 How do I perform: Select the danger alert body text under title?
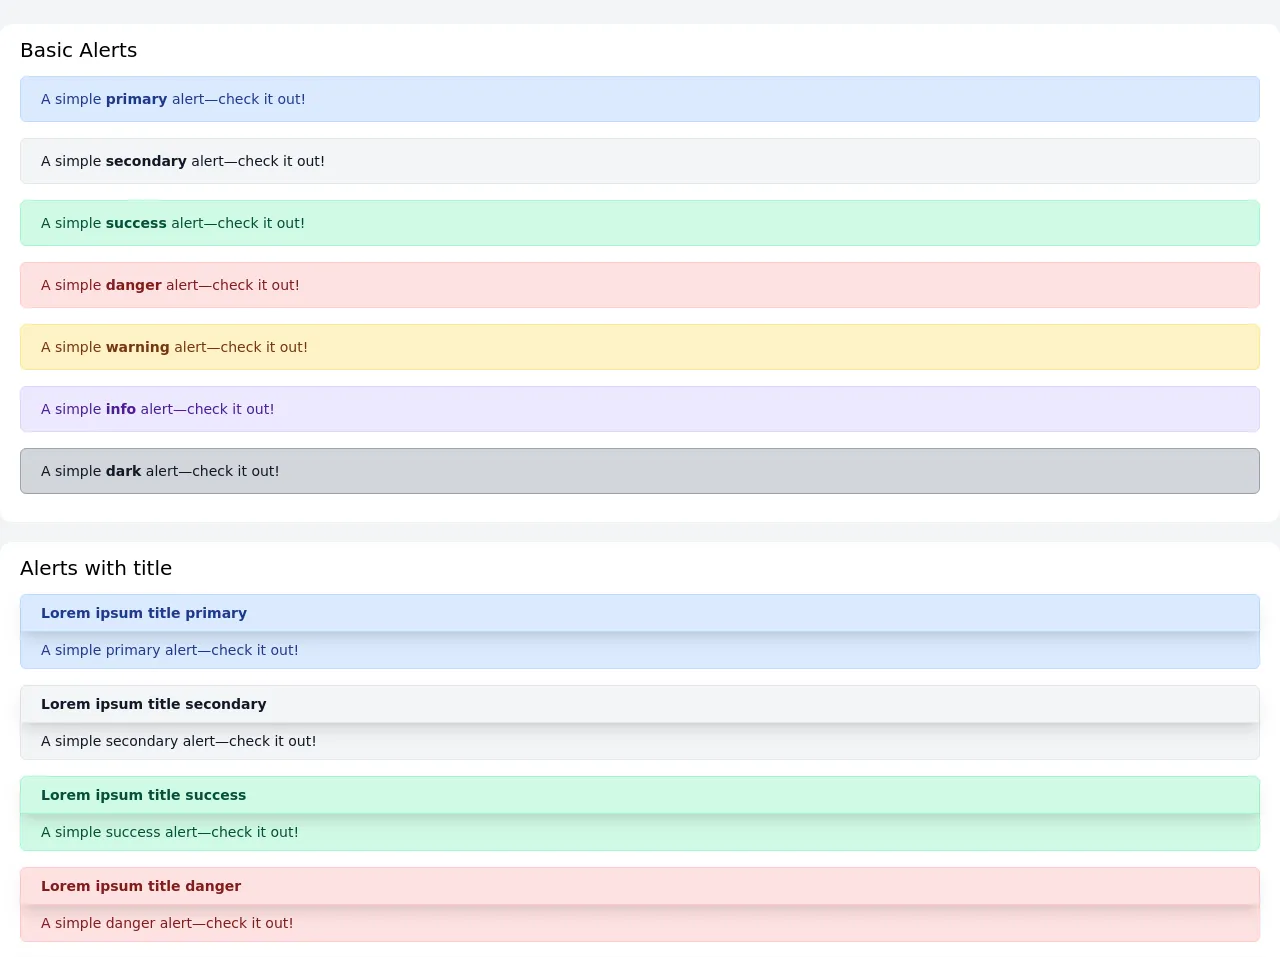tap(167, 923)
